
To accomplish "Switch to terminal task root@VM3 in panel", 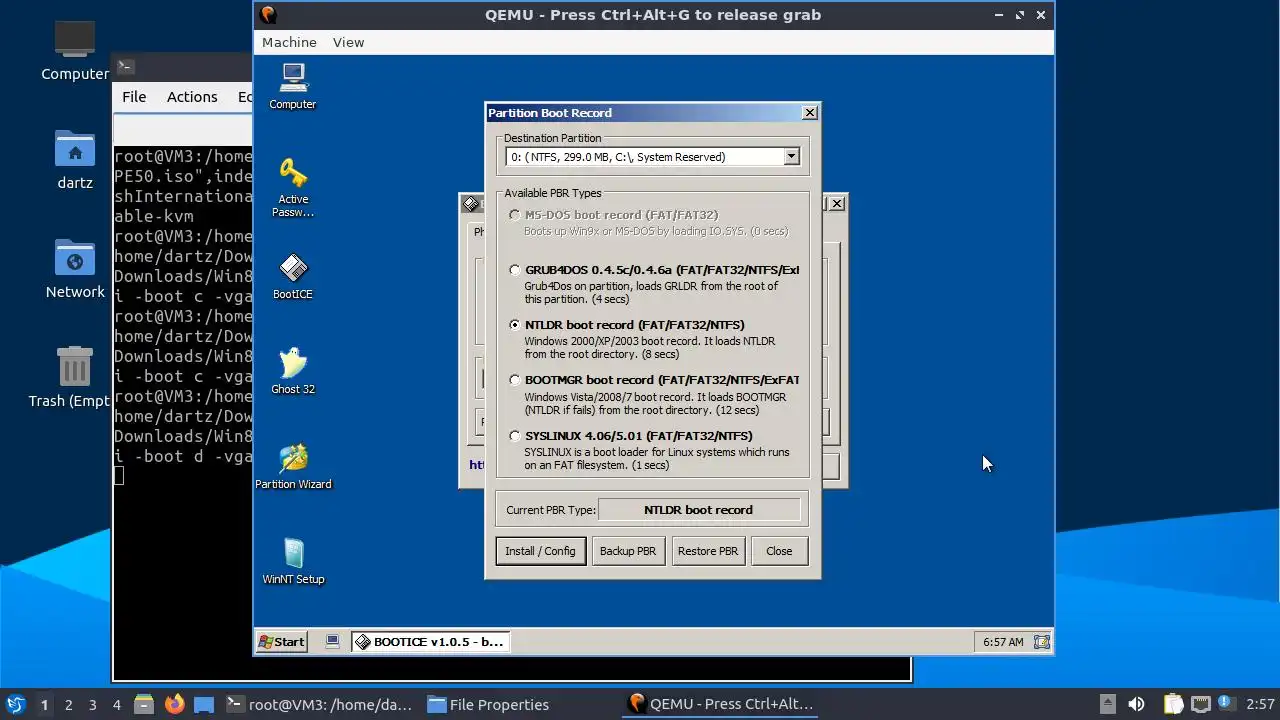I will click(319, 704).
